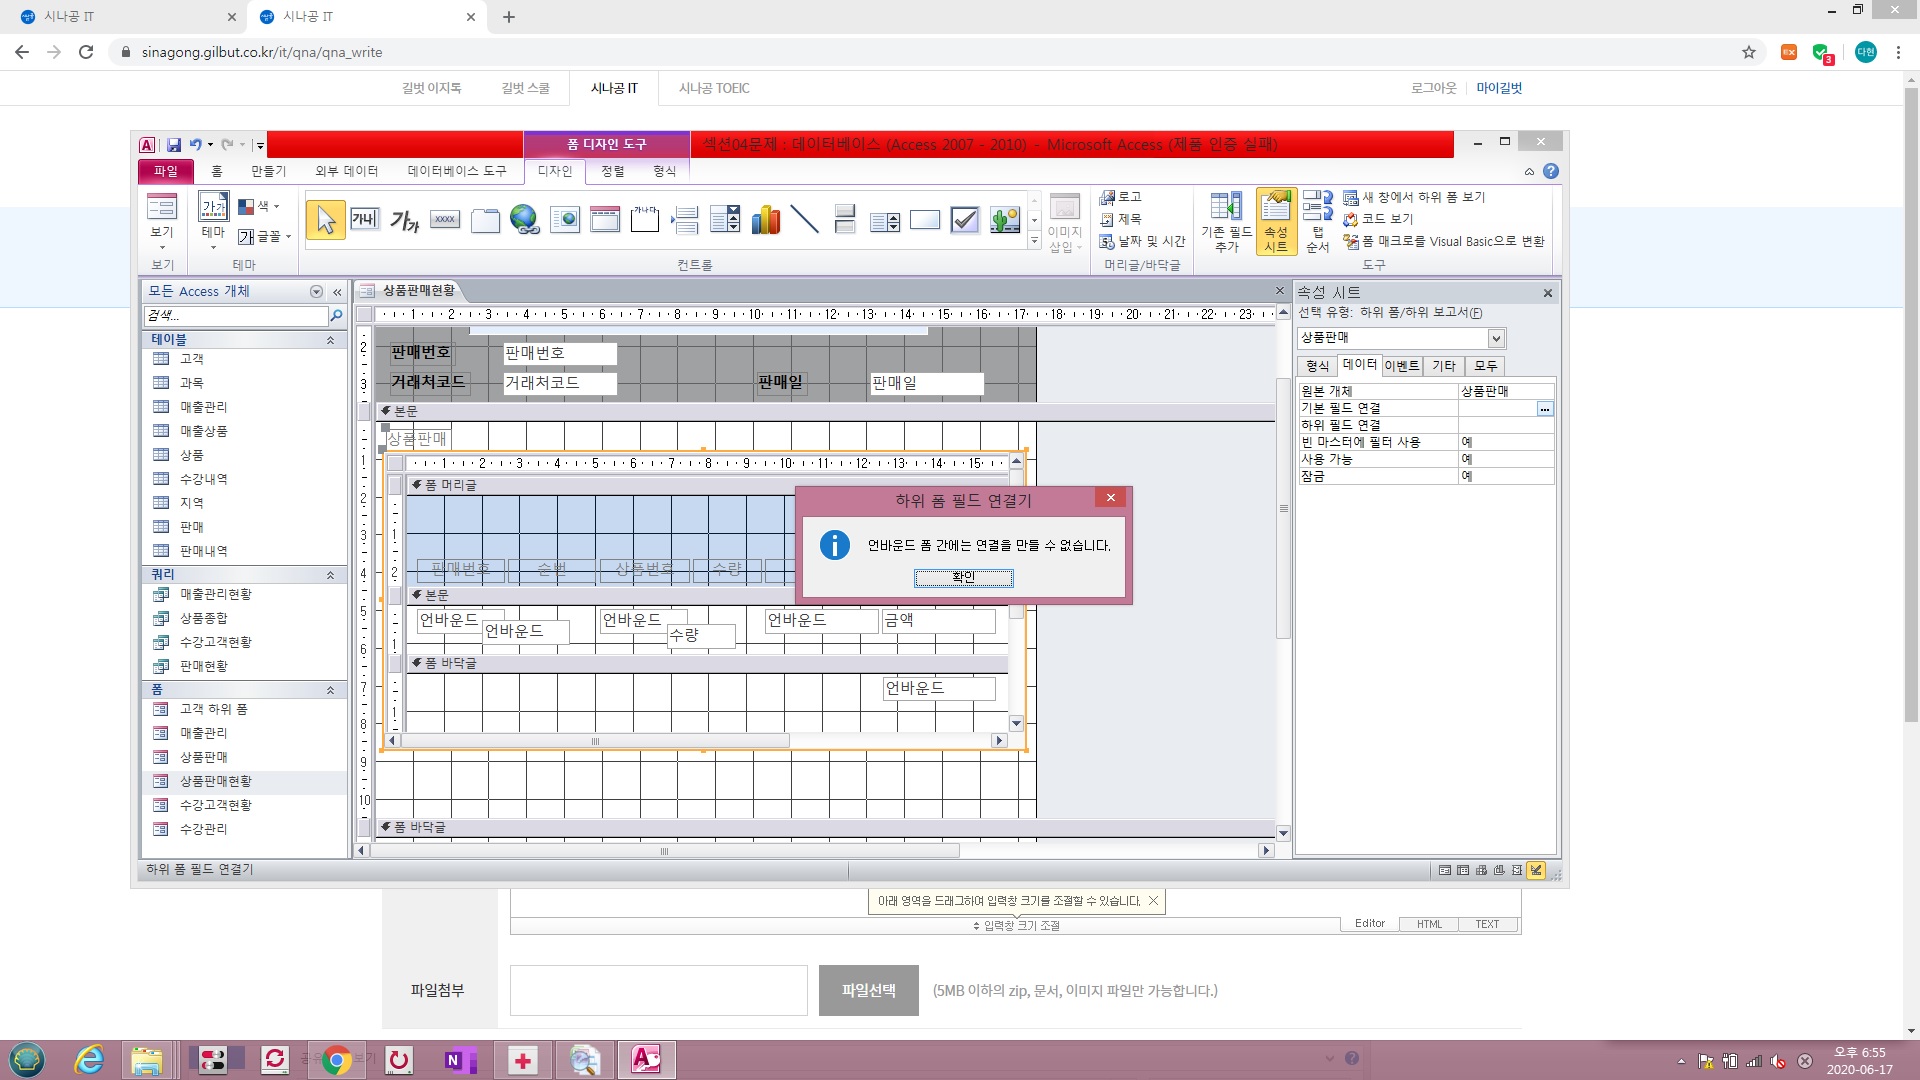Select the hyperlink globe control

(x=524, y=219)
